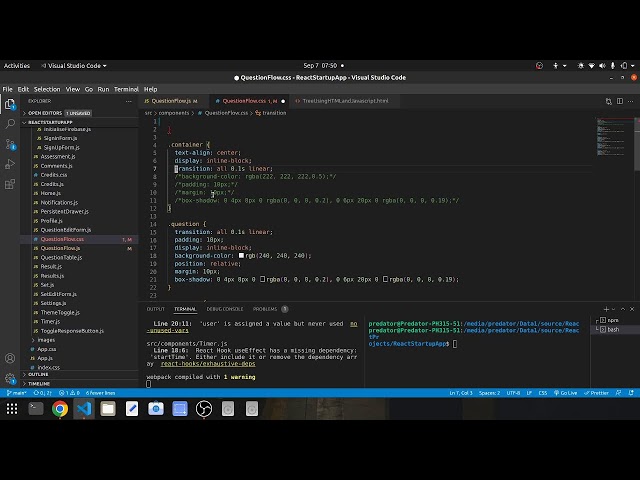This screenshot has height=480, width=640.
Task: Switch to the DEBUG CONSOLE panel tab
Action: pyautogui.click(x=224, y=309)
